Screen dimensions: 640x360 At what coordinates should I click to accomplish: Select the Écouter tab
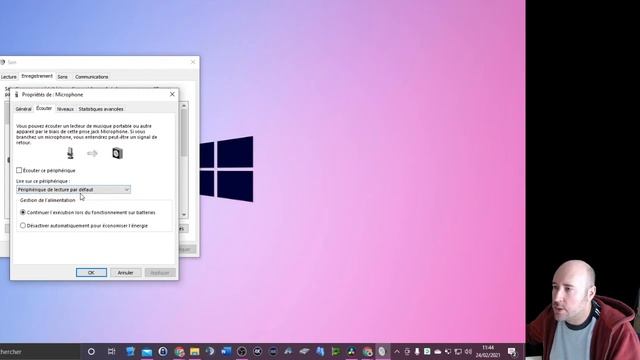coord(44,109)
